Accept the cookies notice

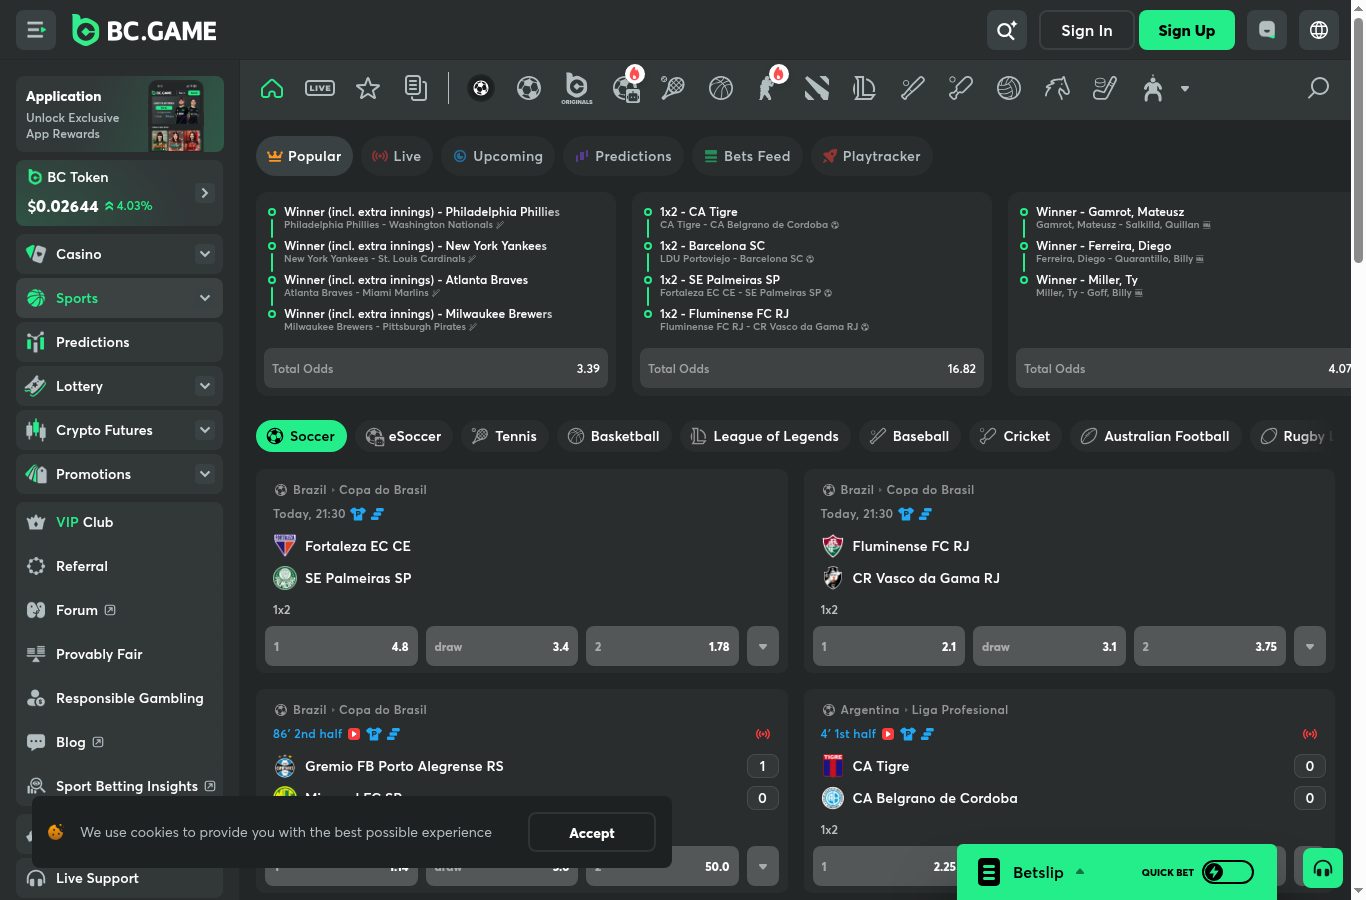coord(592,832)
